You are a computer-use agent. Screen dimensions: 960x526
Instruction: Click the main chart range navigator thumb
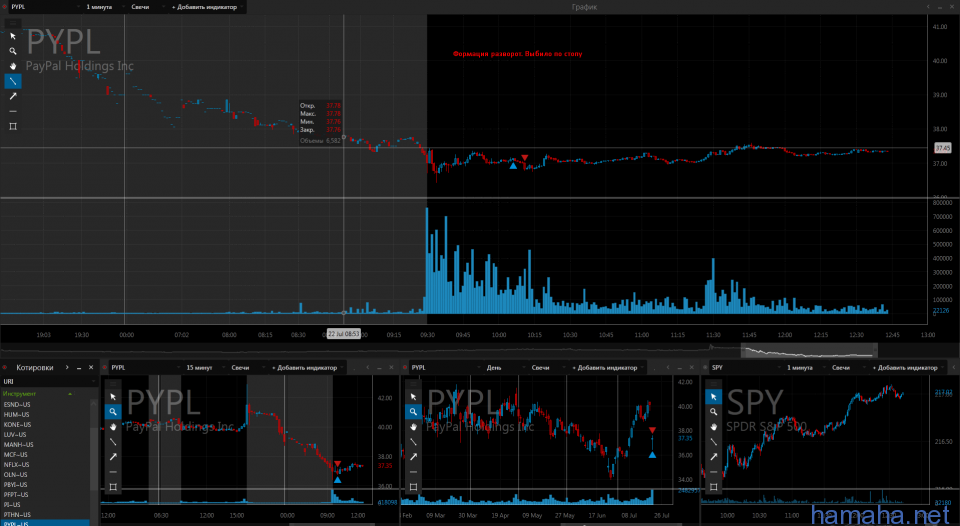[x=809, y=350]
